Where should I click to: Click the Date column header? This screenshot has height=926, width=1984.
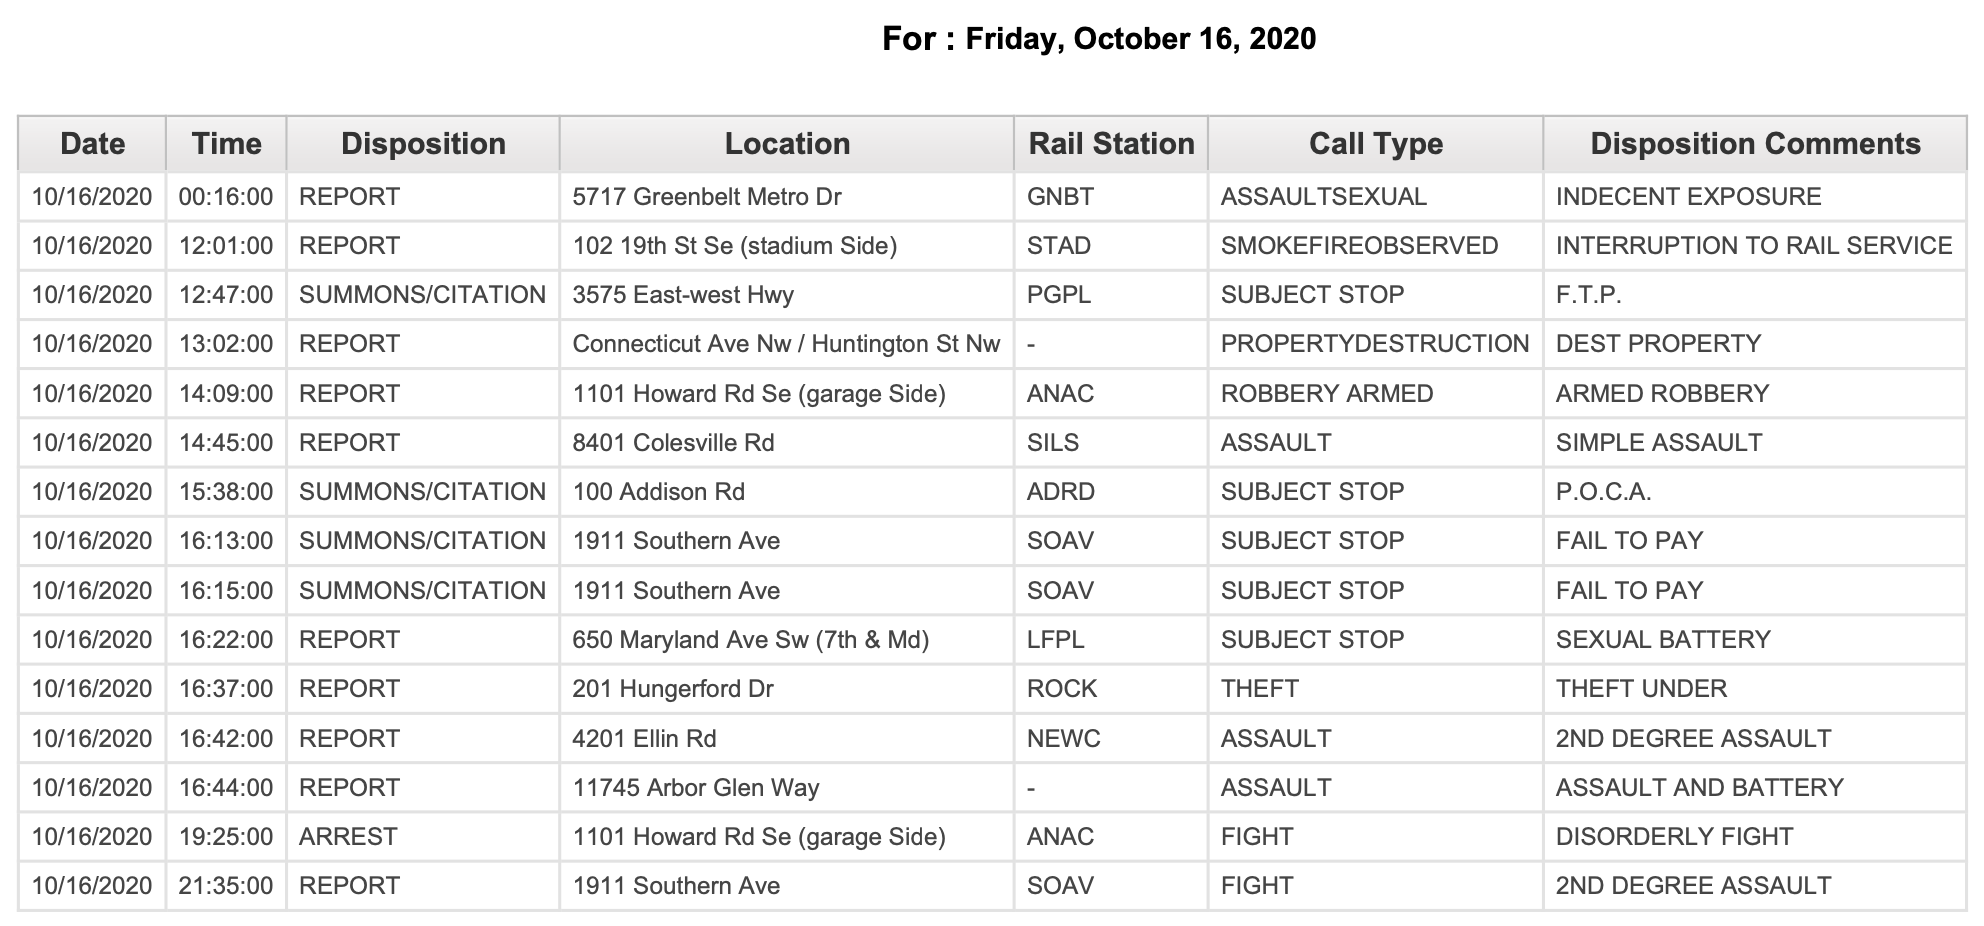[x=92, y=144]
